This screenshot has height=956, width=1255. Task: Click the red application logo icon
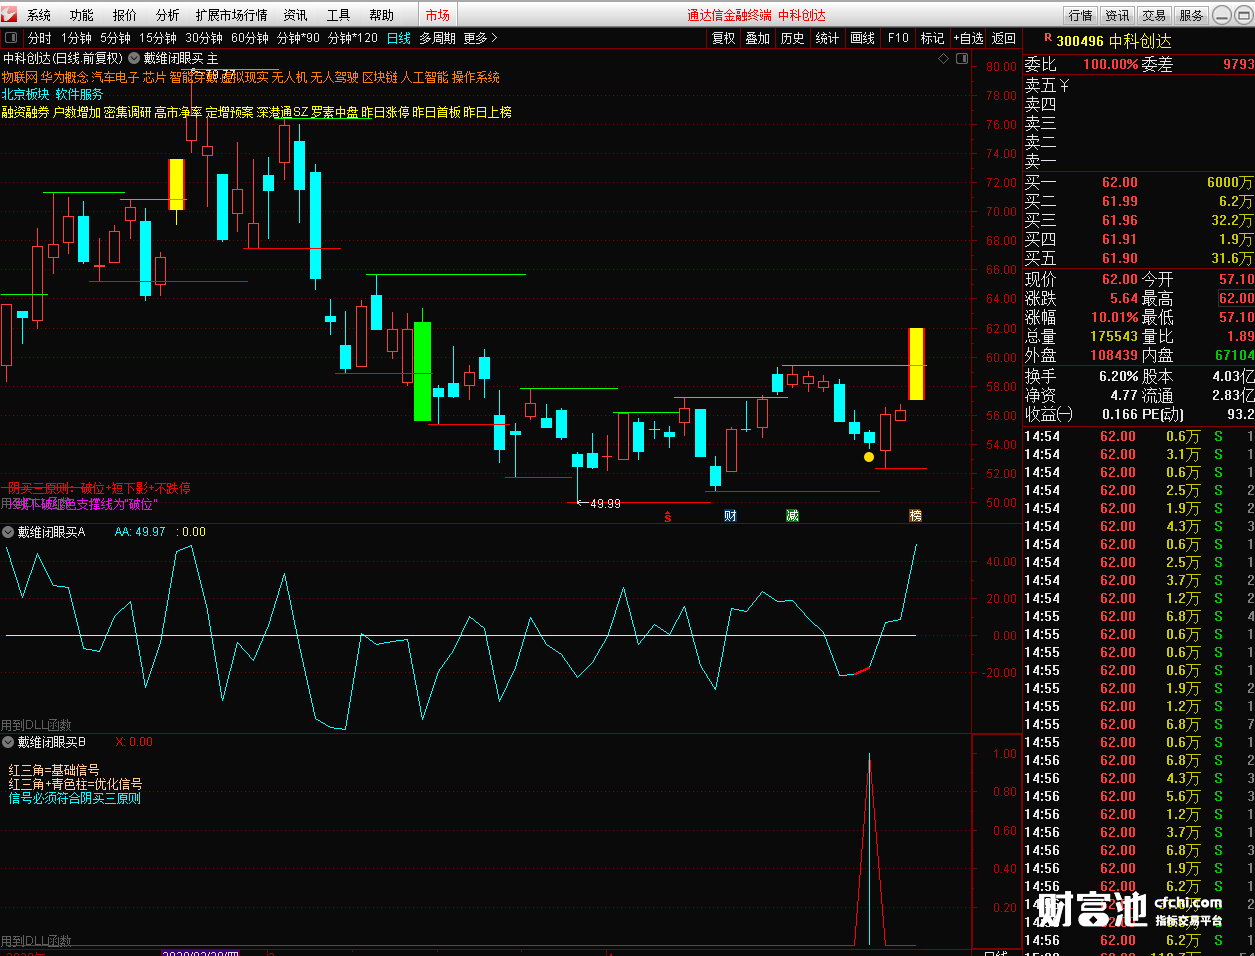(10, 15)
